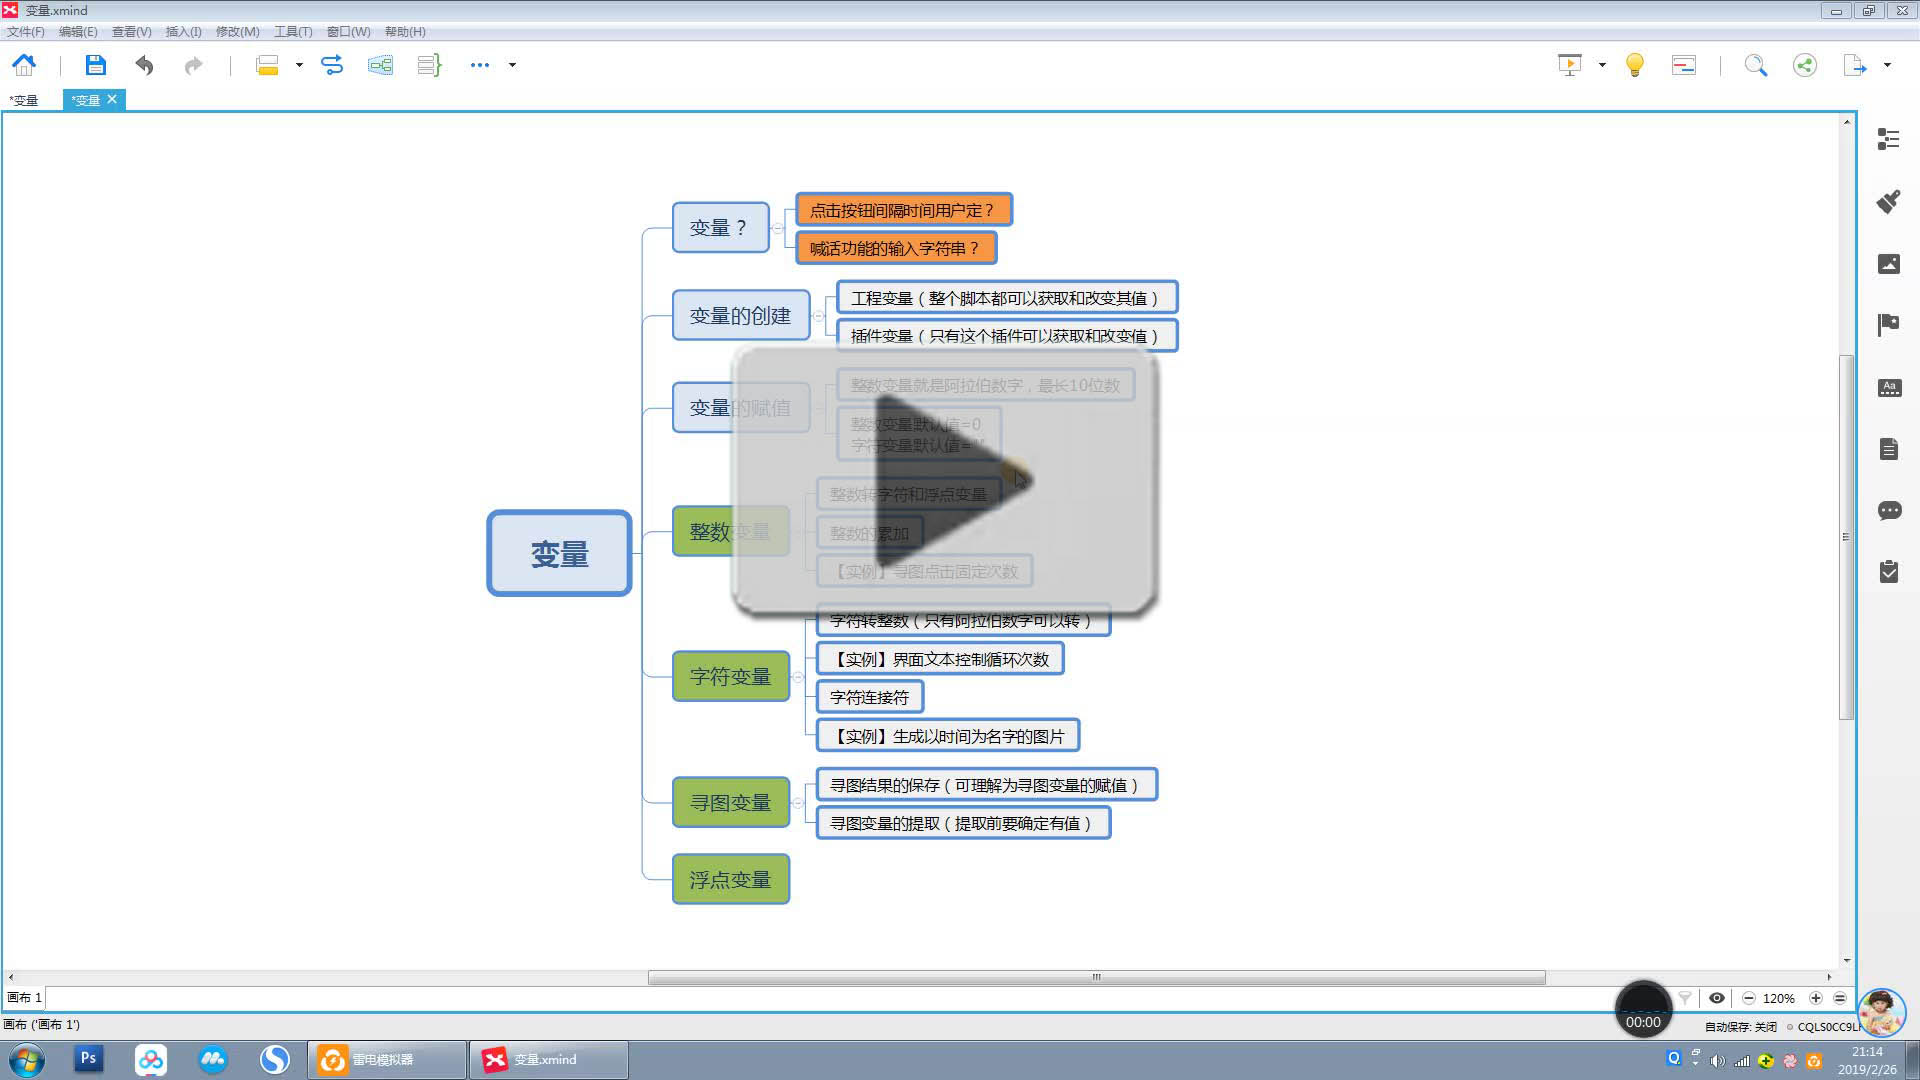
Task: Play the video with the overlay play button
Action: [x=945, y=481]
